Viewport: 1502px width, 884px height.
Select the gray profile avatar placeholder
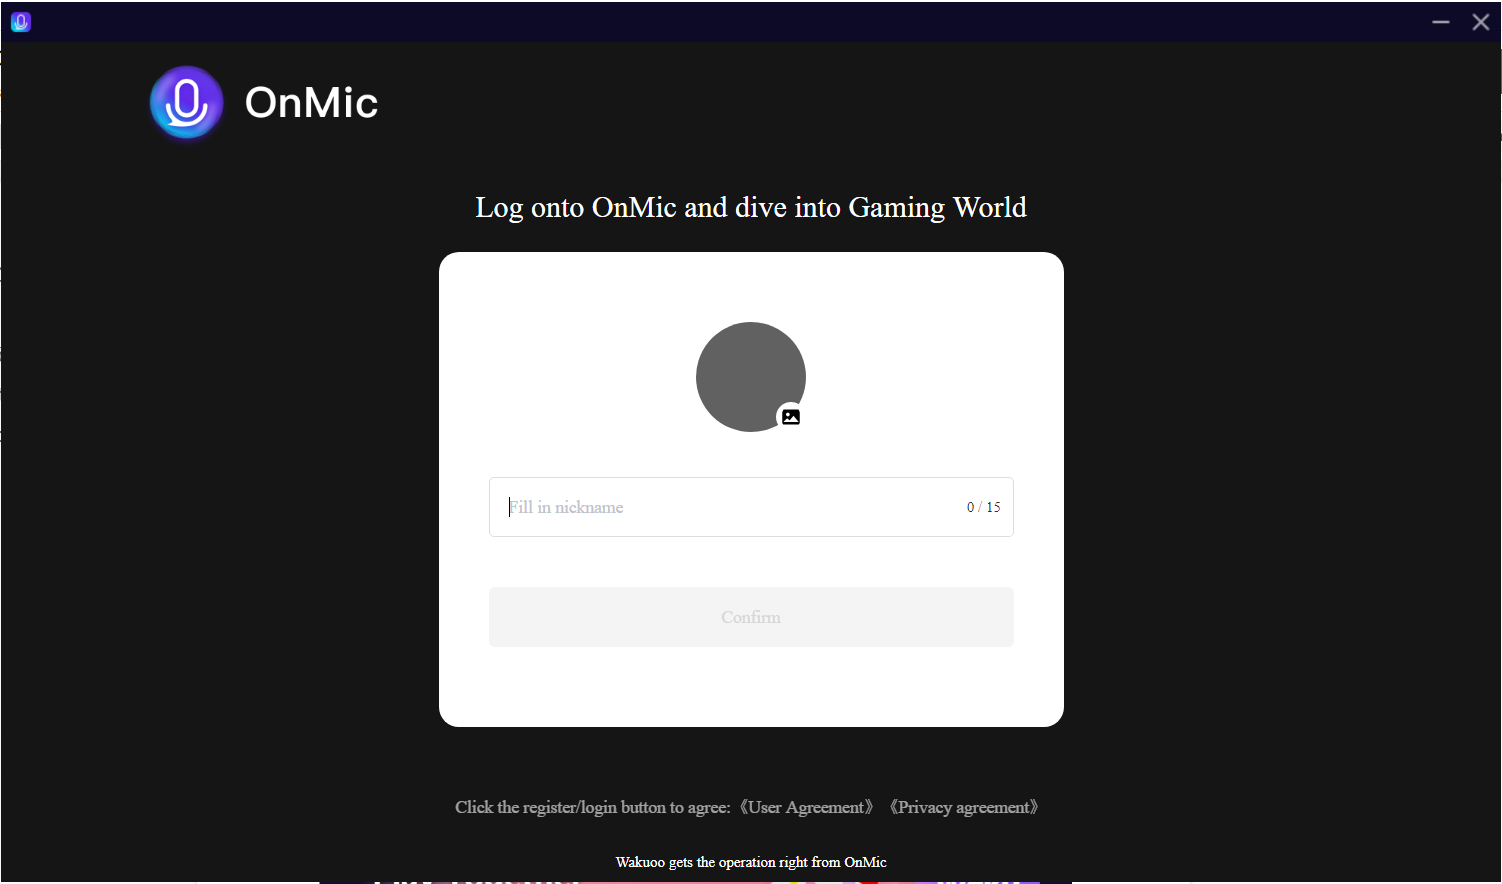[751, 377]
